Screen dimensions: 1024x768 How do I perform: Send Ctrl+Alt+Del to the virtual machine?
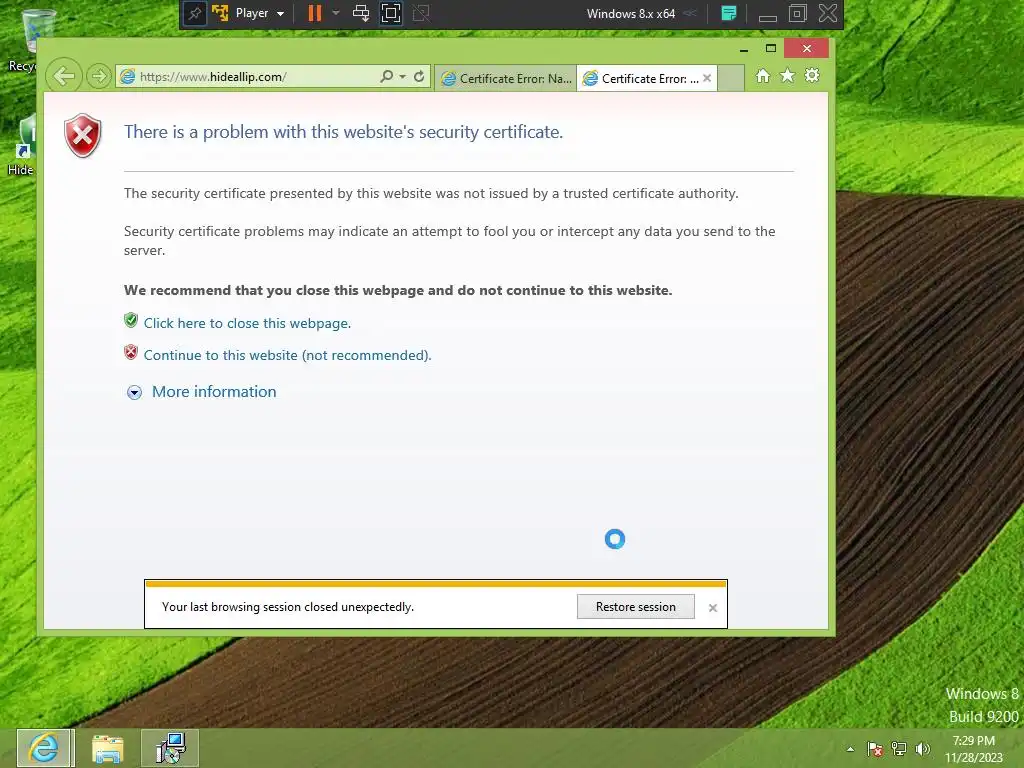coord(360,13)
